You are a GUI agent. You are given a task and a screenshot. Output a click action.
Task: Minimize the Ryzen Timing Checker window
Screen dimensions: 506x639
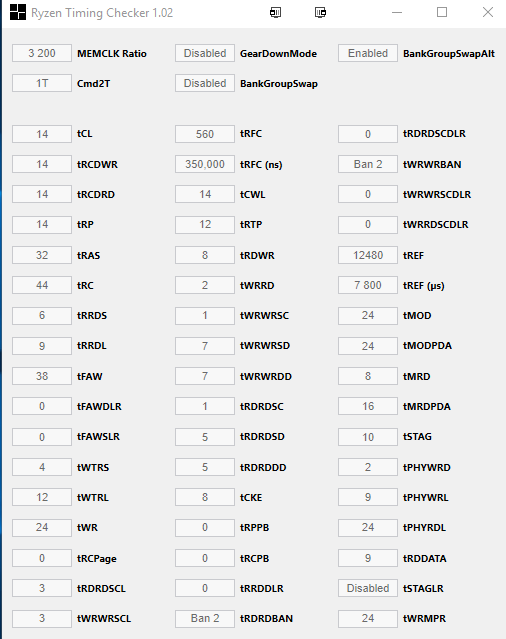click(x=397, y=13)
